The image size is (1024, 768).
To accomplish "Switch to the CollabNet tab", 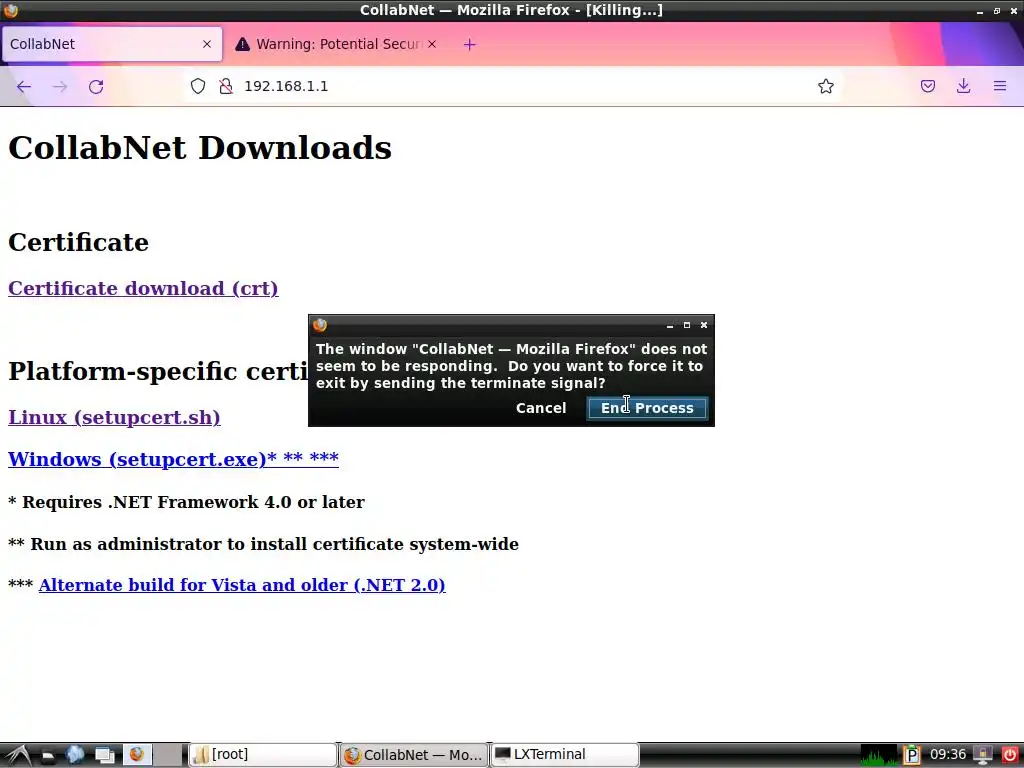I will 112,44.
